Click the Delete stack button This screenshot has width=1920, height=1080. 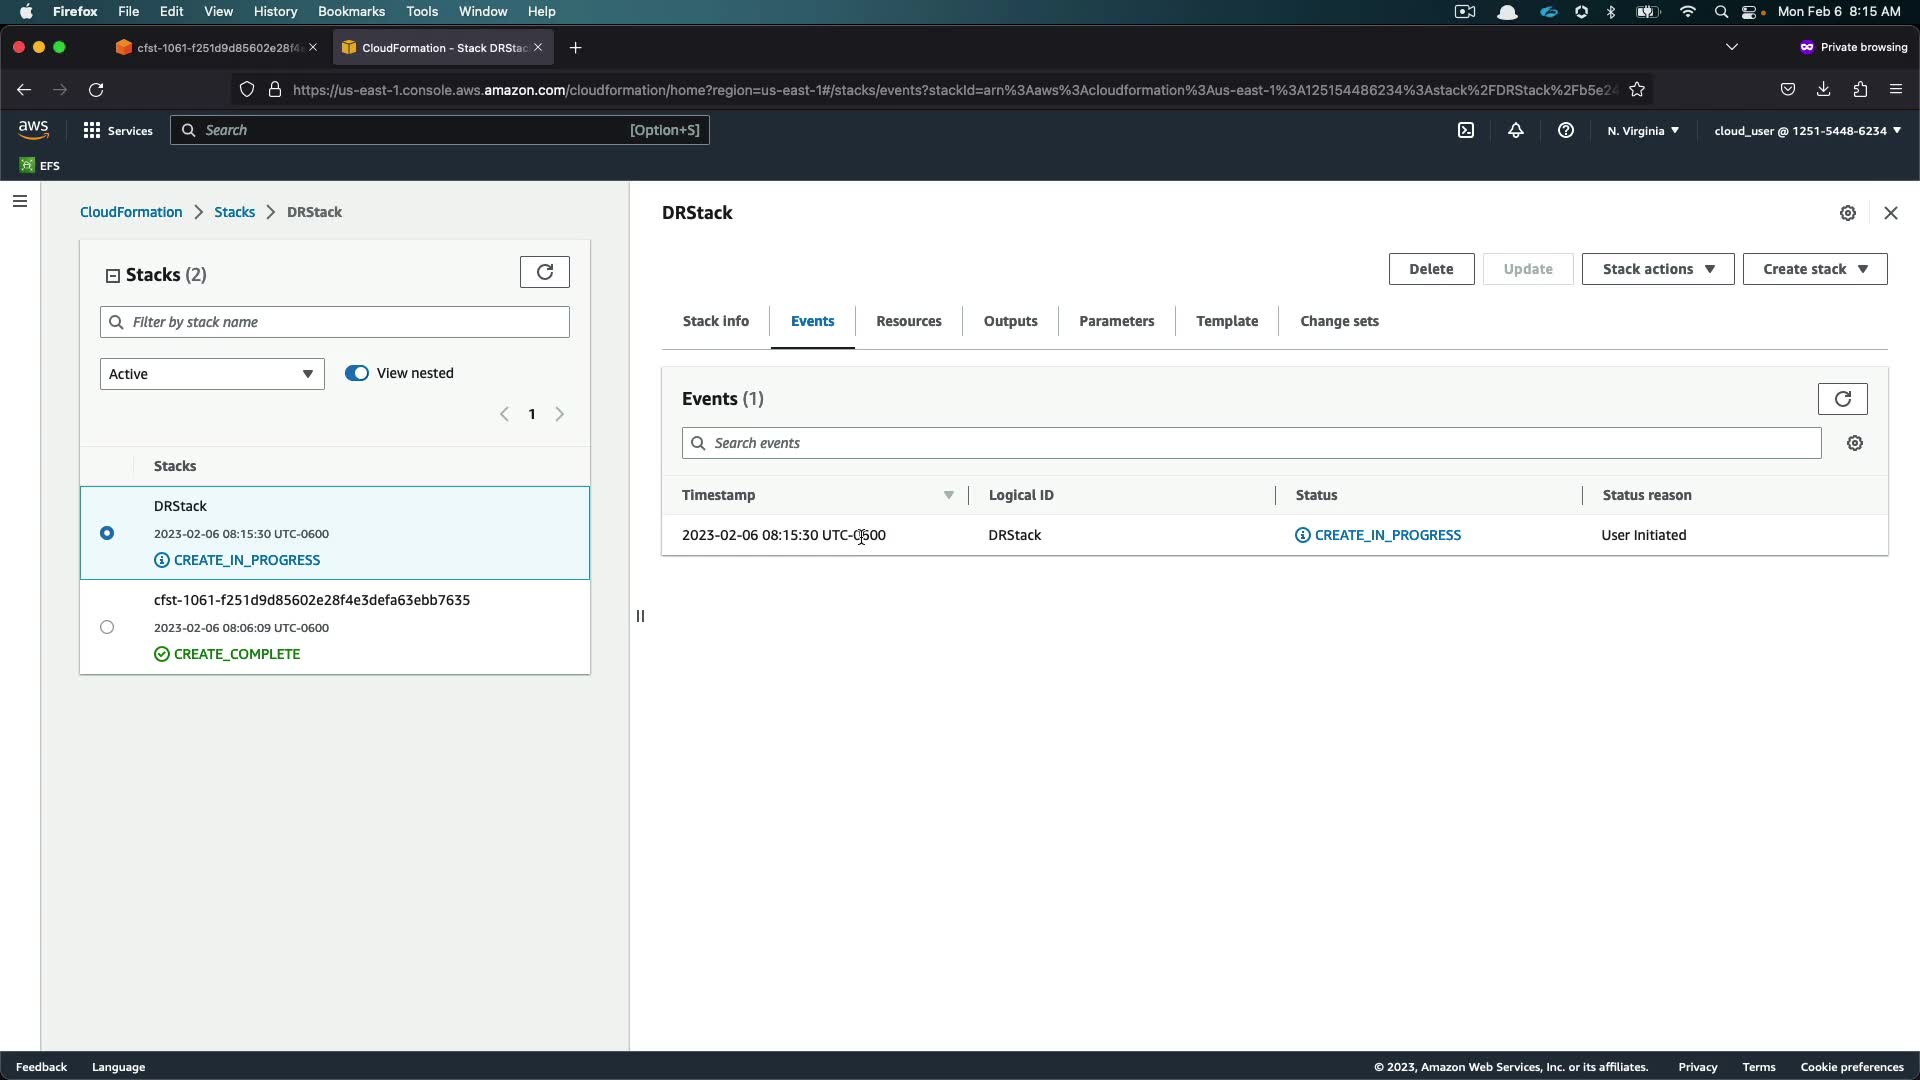tap(1430, 269)
